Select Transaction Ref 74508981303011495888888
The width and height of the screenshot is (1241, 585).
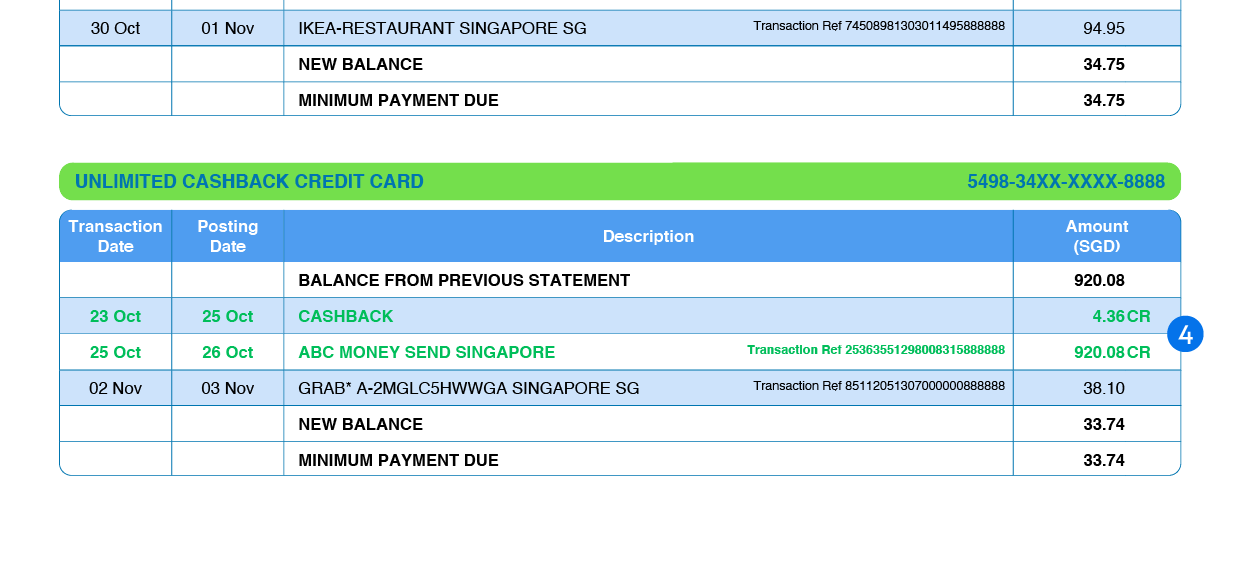click(879, 27)
